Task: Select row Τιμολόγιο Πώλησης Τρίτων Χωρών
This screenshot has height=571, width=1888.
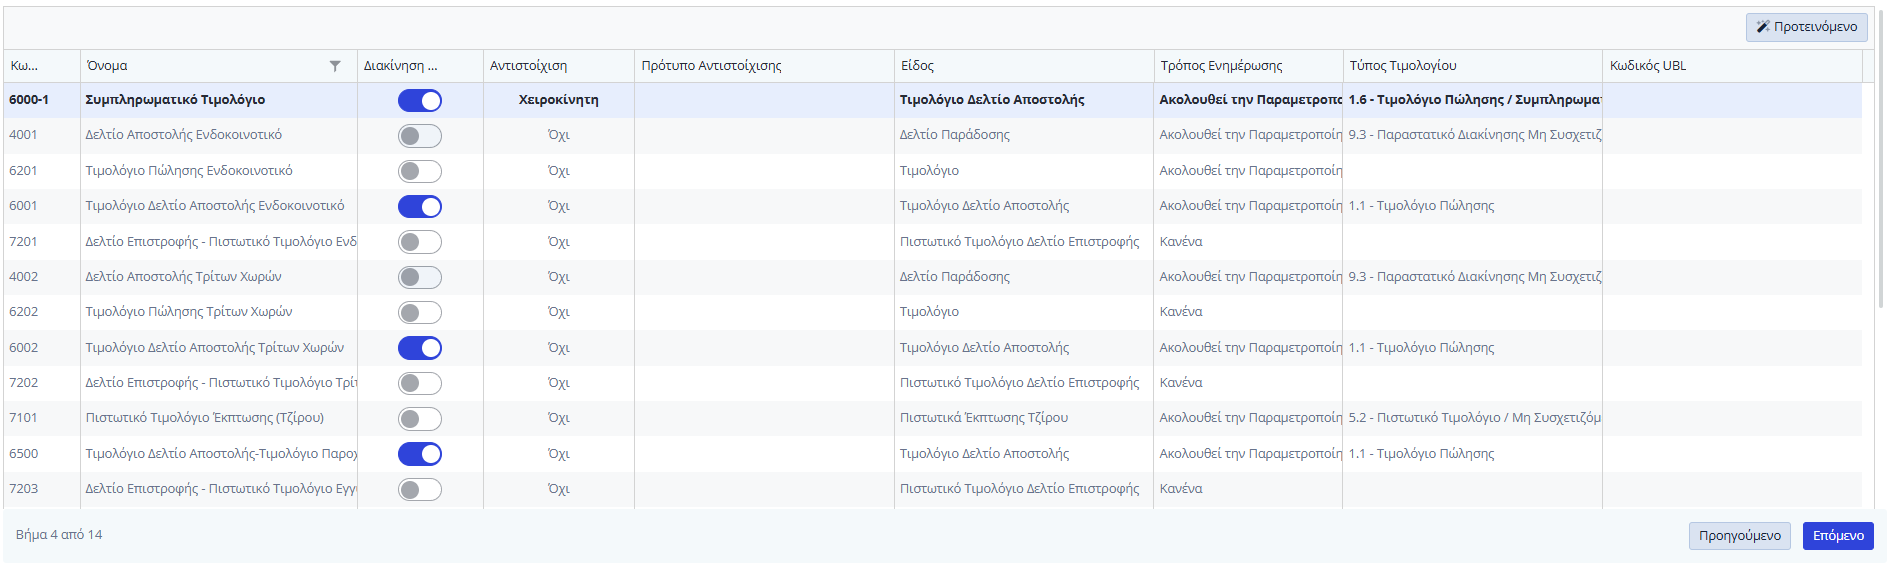Action: coord(189,312)
